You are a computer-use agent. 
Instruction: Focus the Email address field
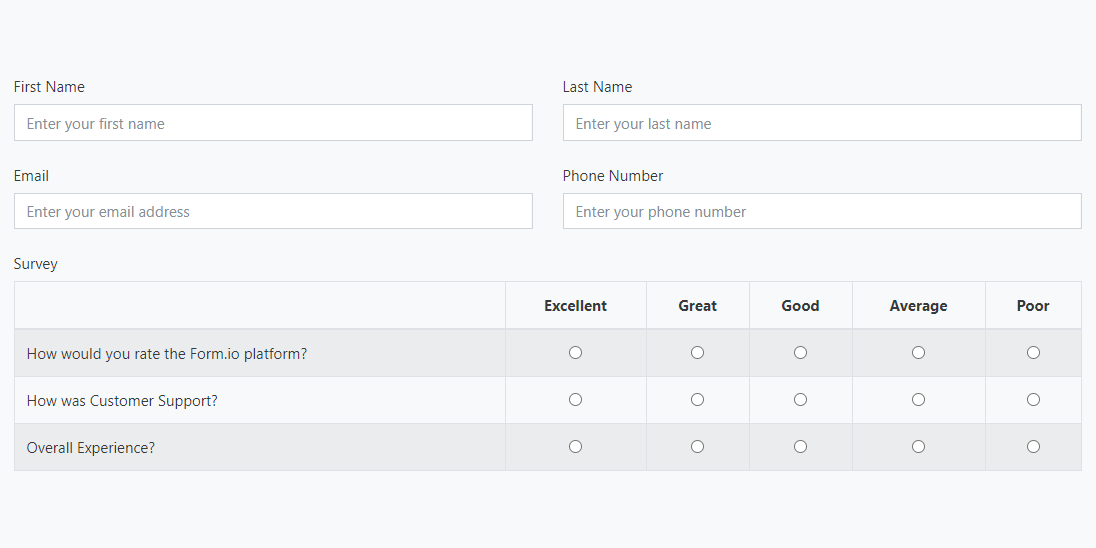[x=273, y=211]
